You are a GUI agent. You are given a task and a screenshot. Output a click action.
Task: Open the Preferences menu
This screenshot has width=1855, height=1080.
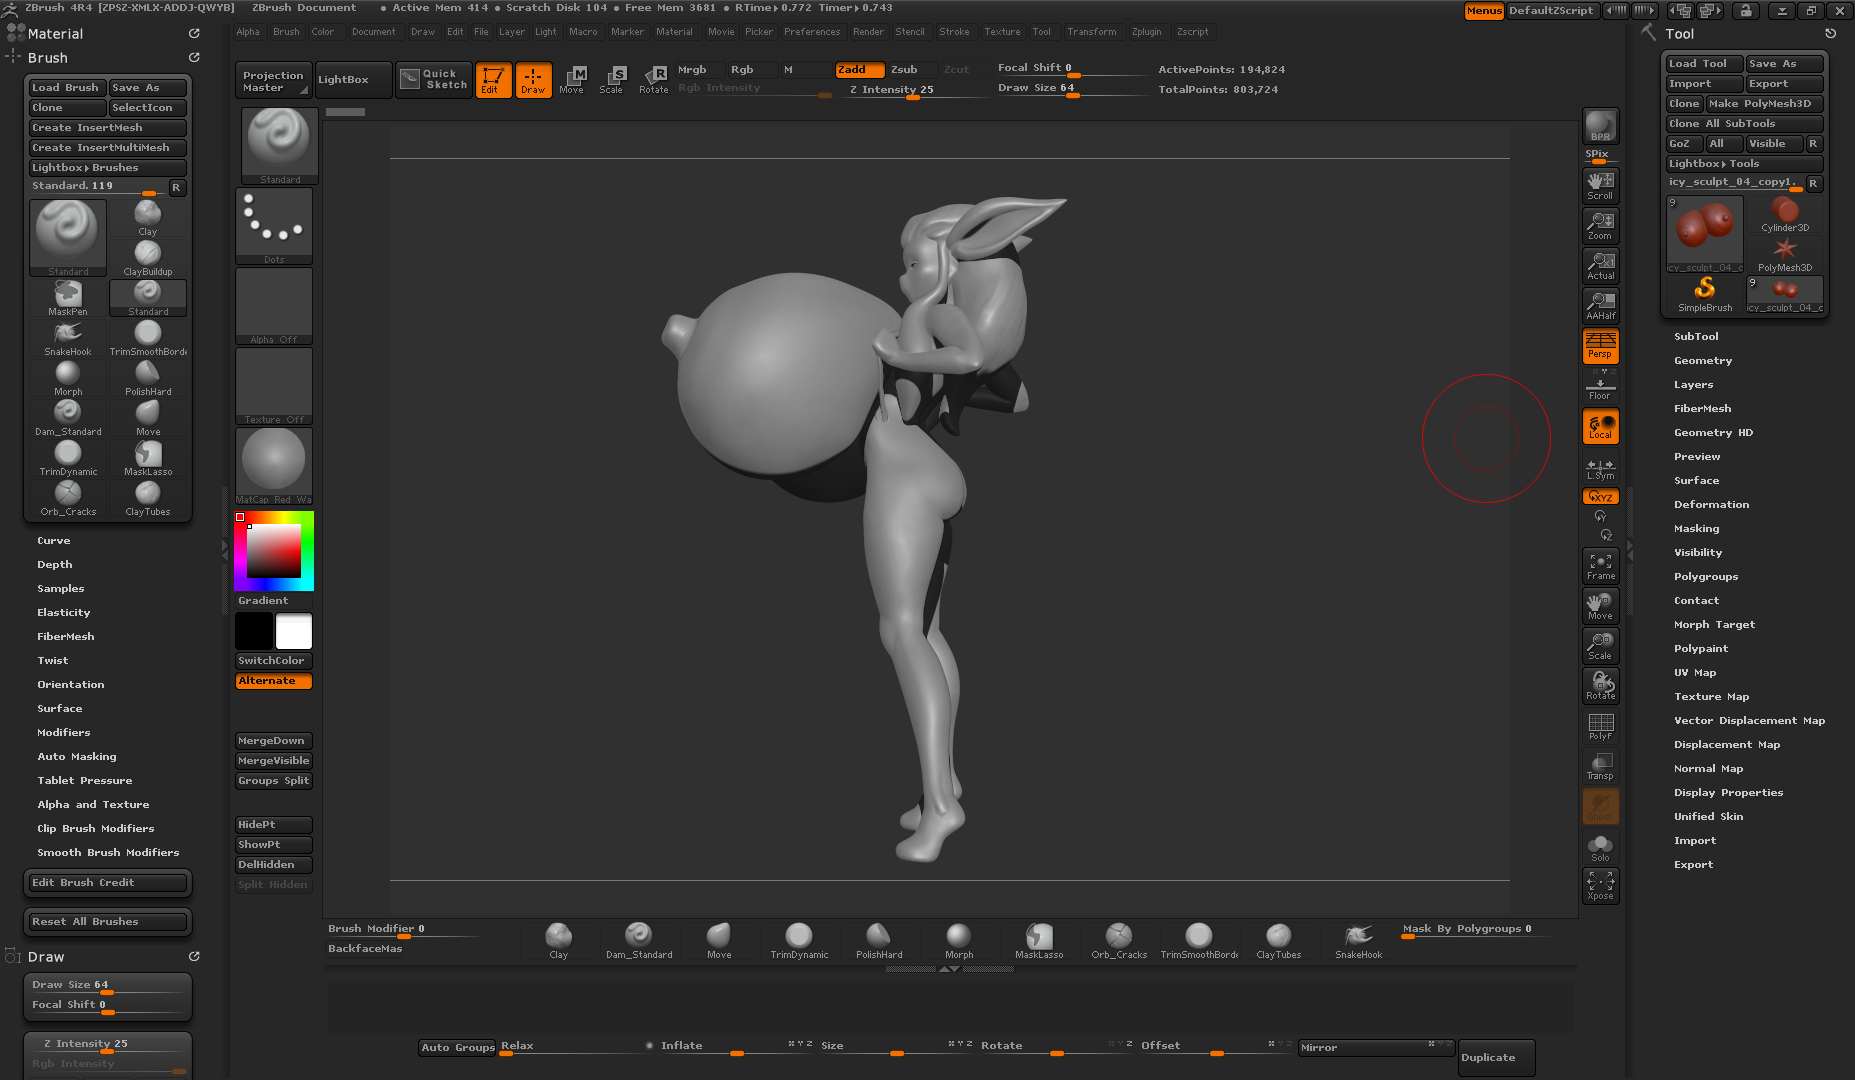pos(811,32)
